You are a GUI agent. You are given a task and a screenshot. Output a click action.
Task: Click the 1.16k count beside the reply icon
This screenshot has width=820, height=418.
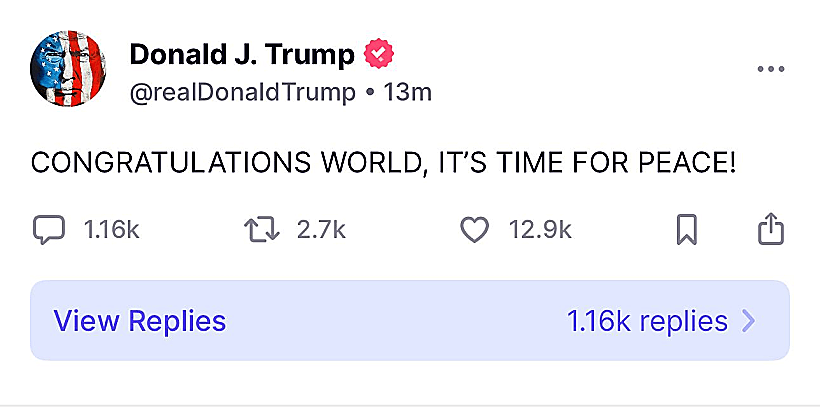[x=111, y=230]
